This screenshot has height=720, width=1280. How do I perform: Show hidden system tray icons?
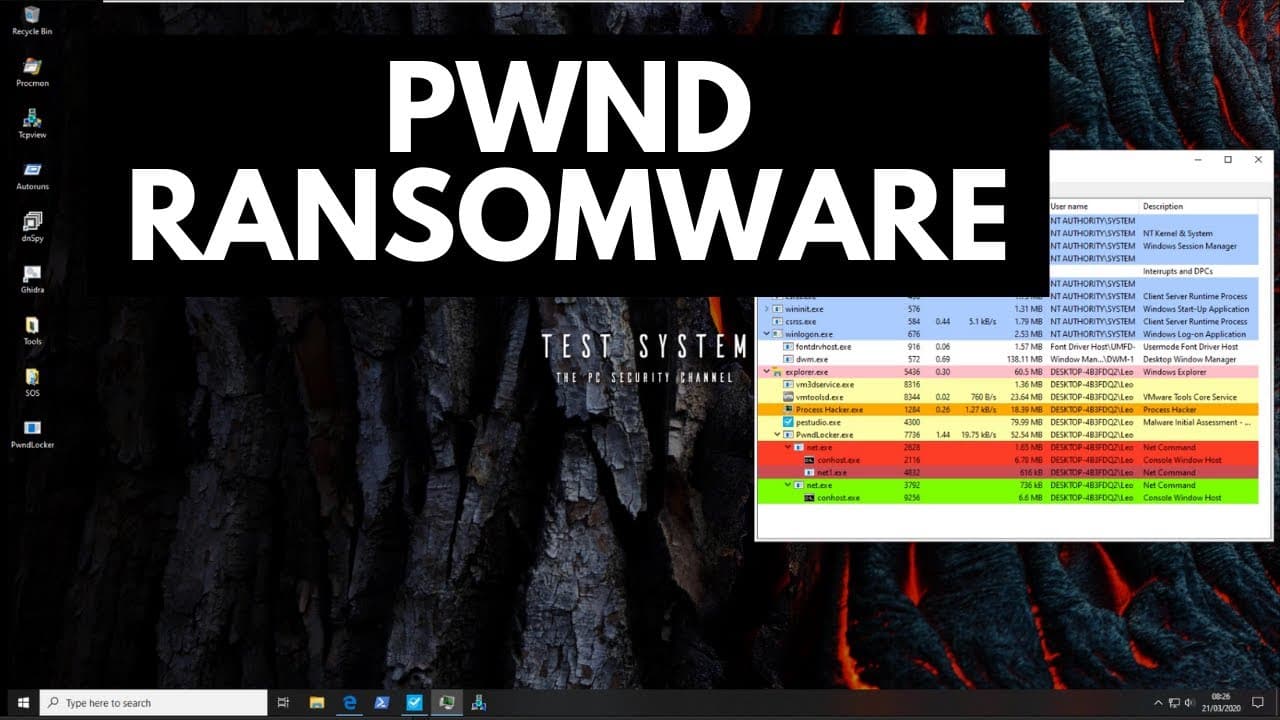pos(1158,703)
